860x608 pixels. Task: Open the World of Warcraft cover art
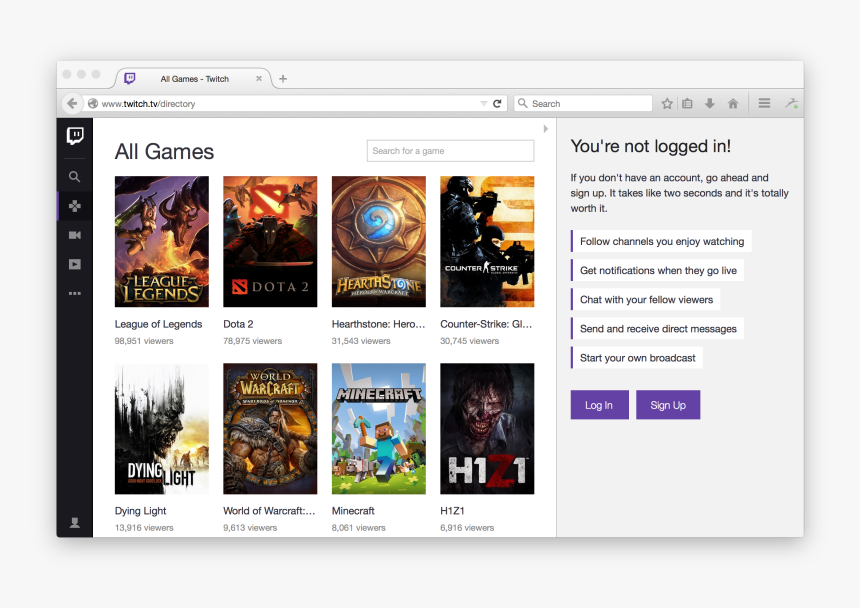pos(270,429)
